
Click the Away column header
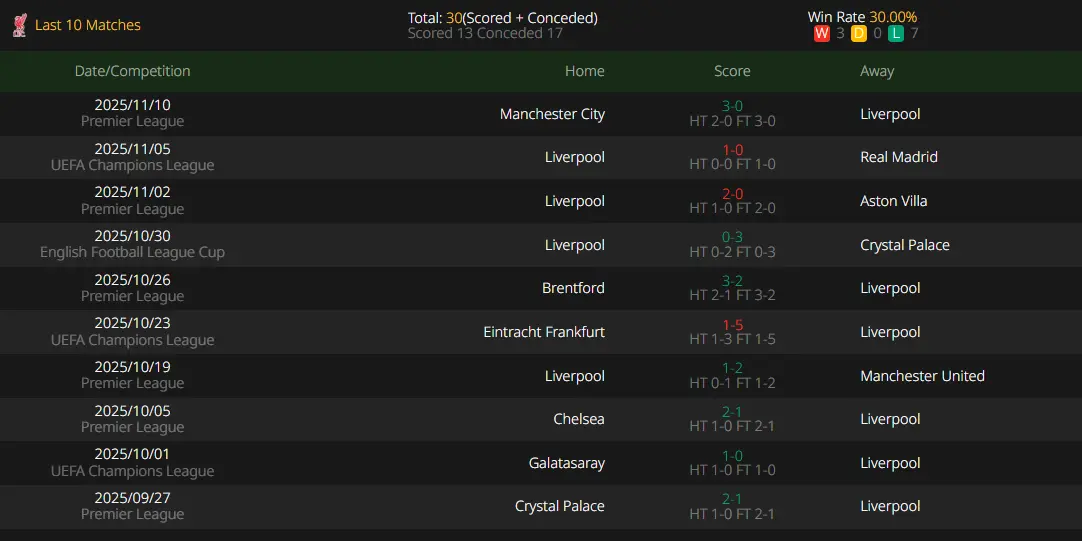point(877,71)
